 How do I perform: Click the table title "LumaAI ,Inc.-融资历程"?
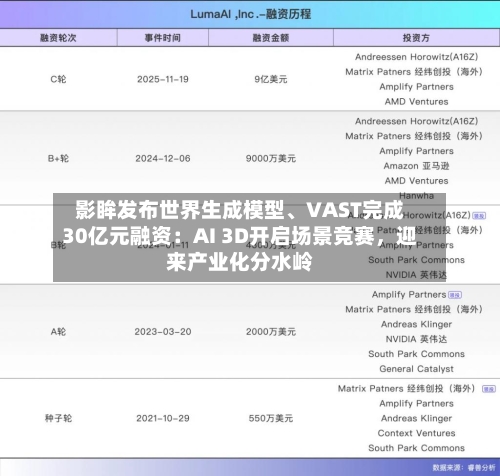(x=250, y=14)
